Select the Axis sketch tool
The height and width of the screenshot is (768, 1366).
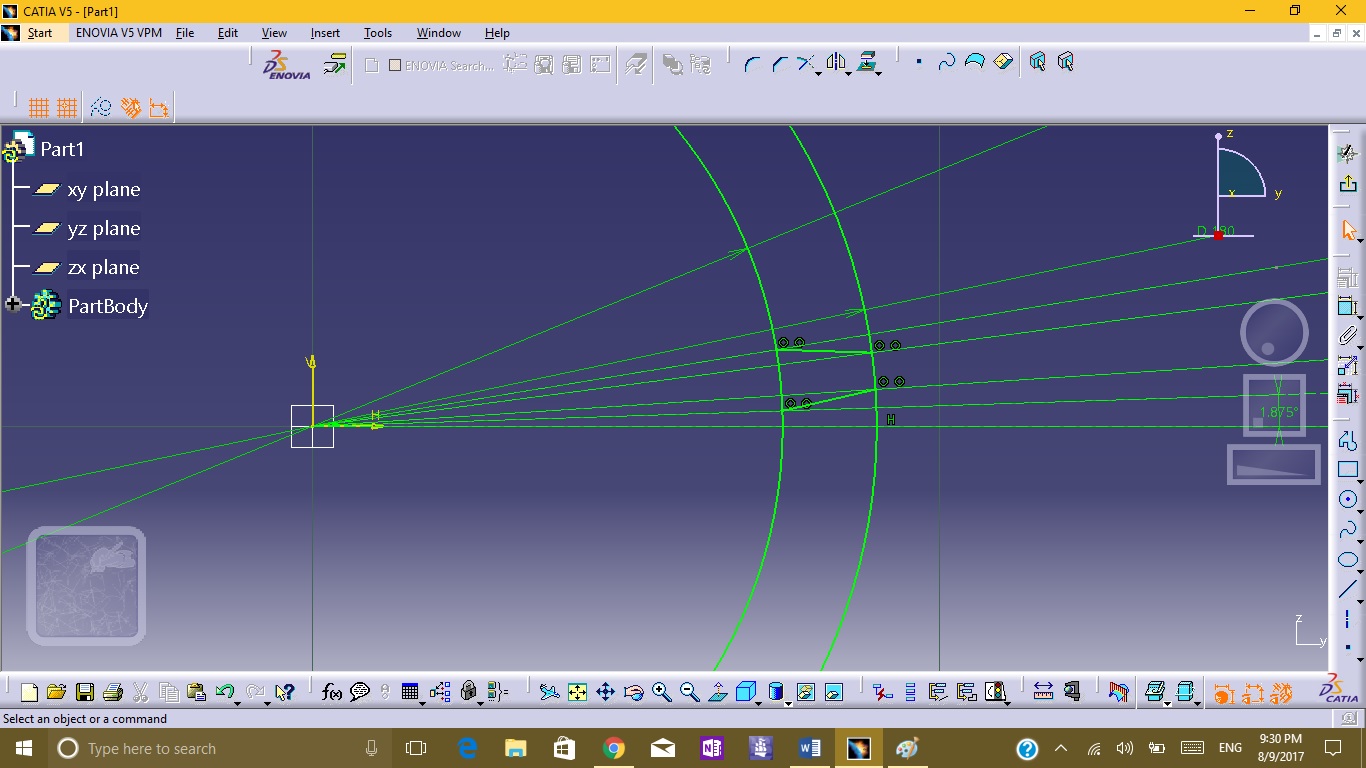tap(1348, 619)
